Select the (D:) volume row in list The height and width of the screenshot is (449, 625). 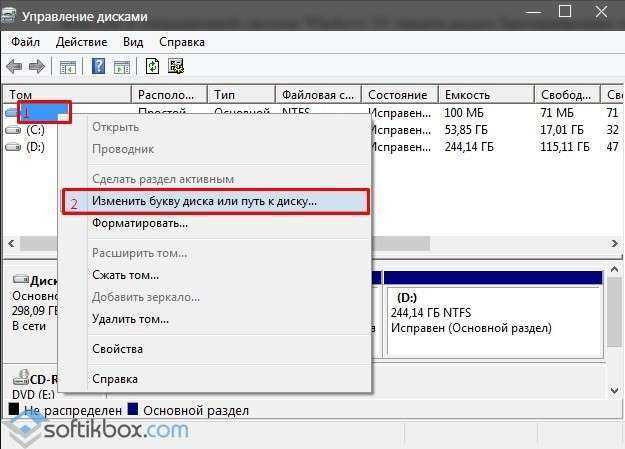(35, 147)
